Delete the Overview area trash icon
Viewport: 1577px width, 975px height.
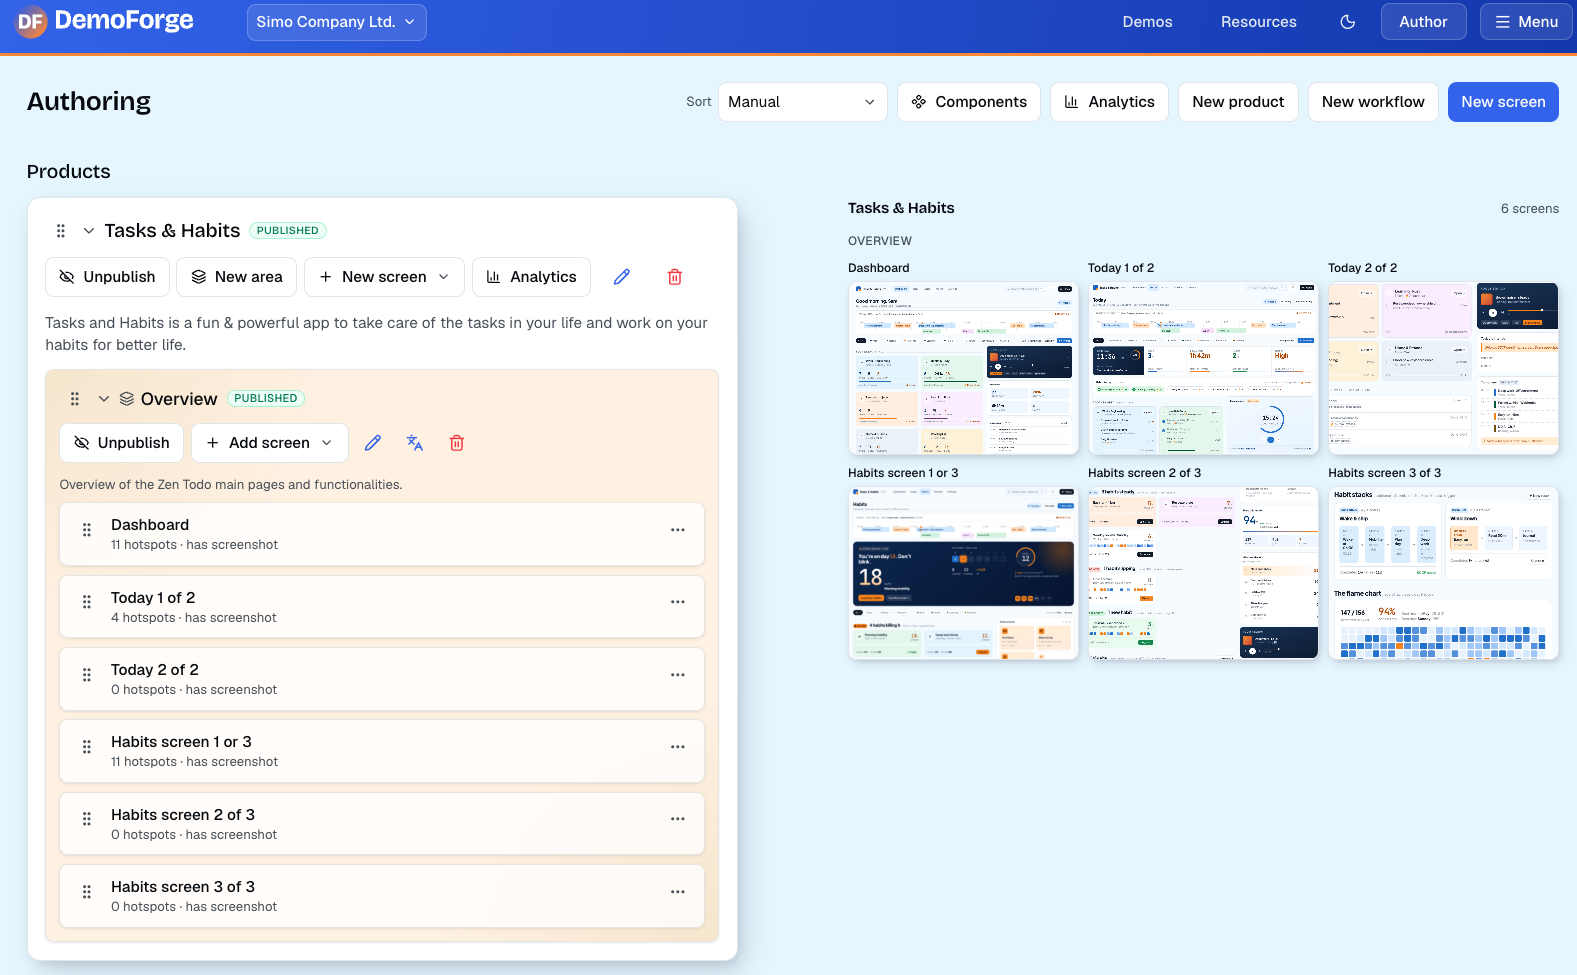click(457, 443)
